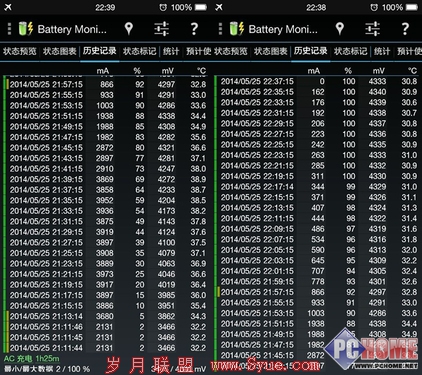
Task: Open the sliders settings icon in the 22:38 screen
Action: [x=373, y=29]
